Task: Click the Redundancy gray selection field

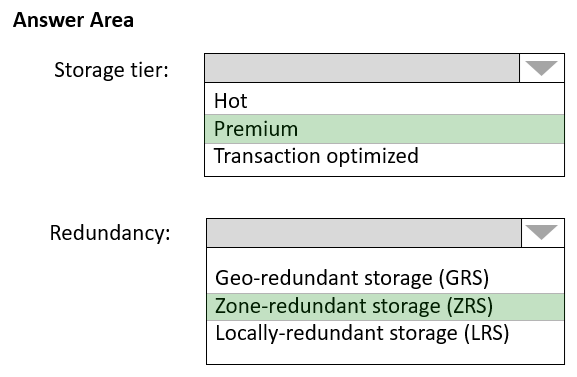Action: pyautogui.click(x=364, y=233)
